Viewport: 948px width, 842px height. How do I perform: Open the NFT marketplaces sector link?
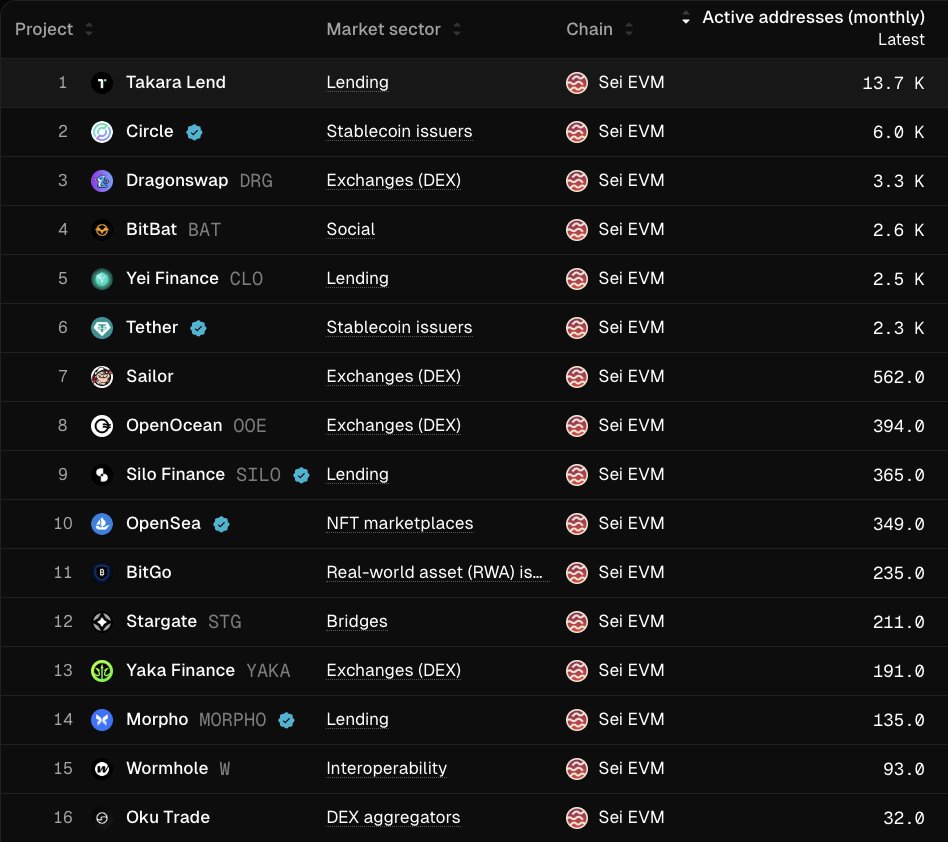pyautogui.click(x=400, y=523)
